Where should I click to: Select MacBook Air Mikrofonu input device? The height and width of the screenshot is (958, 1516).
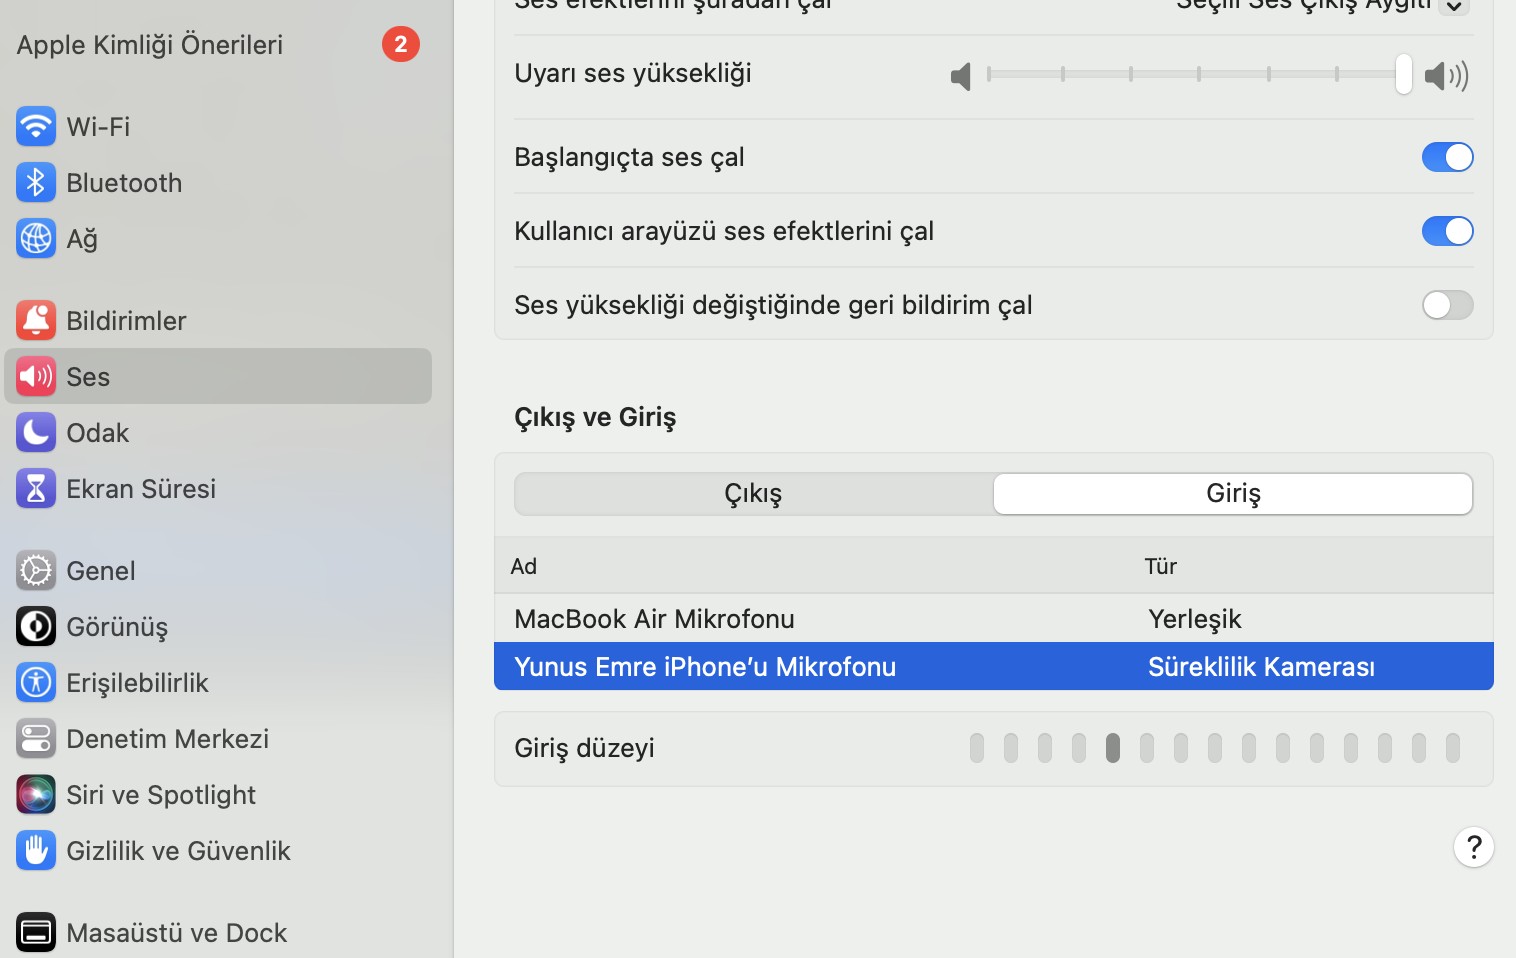(x=654, y=618)
